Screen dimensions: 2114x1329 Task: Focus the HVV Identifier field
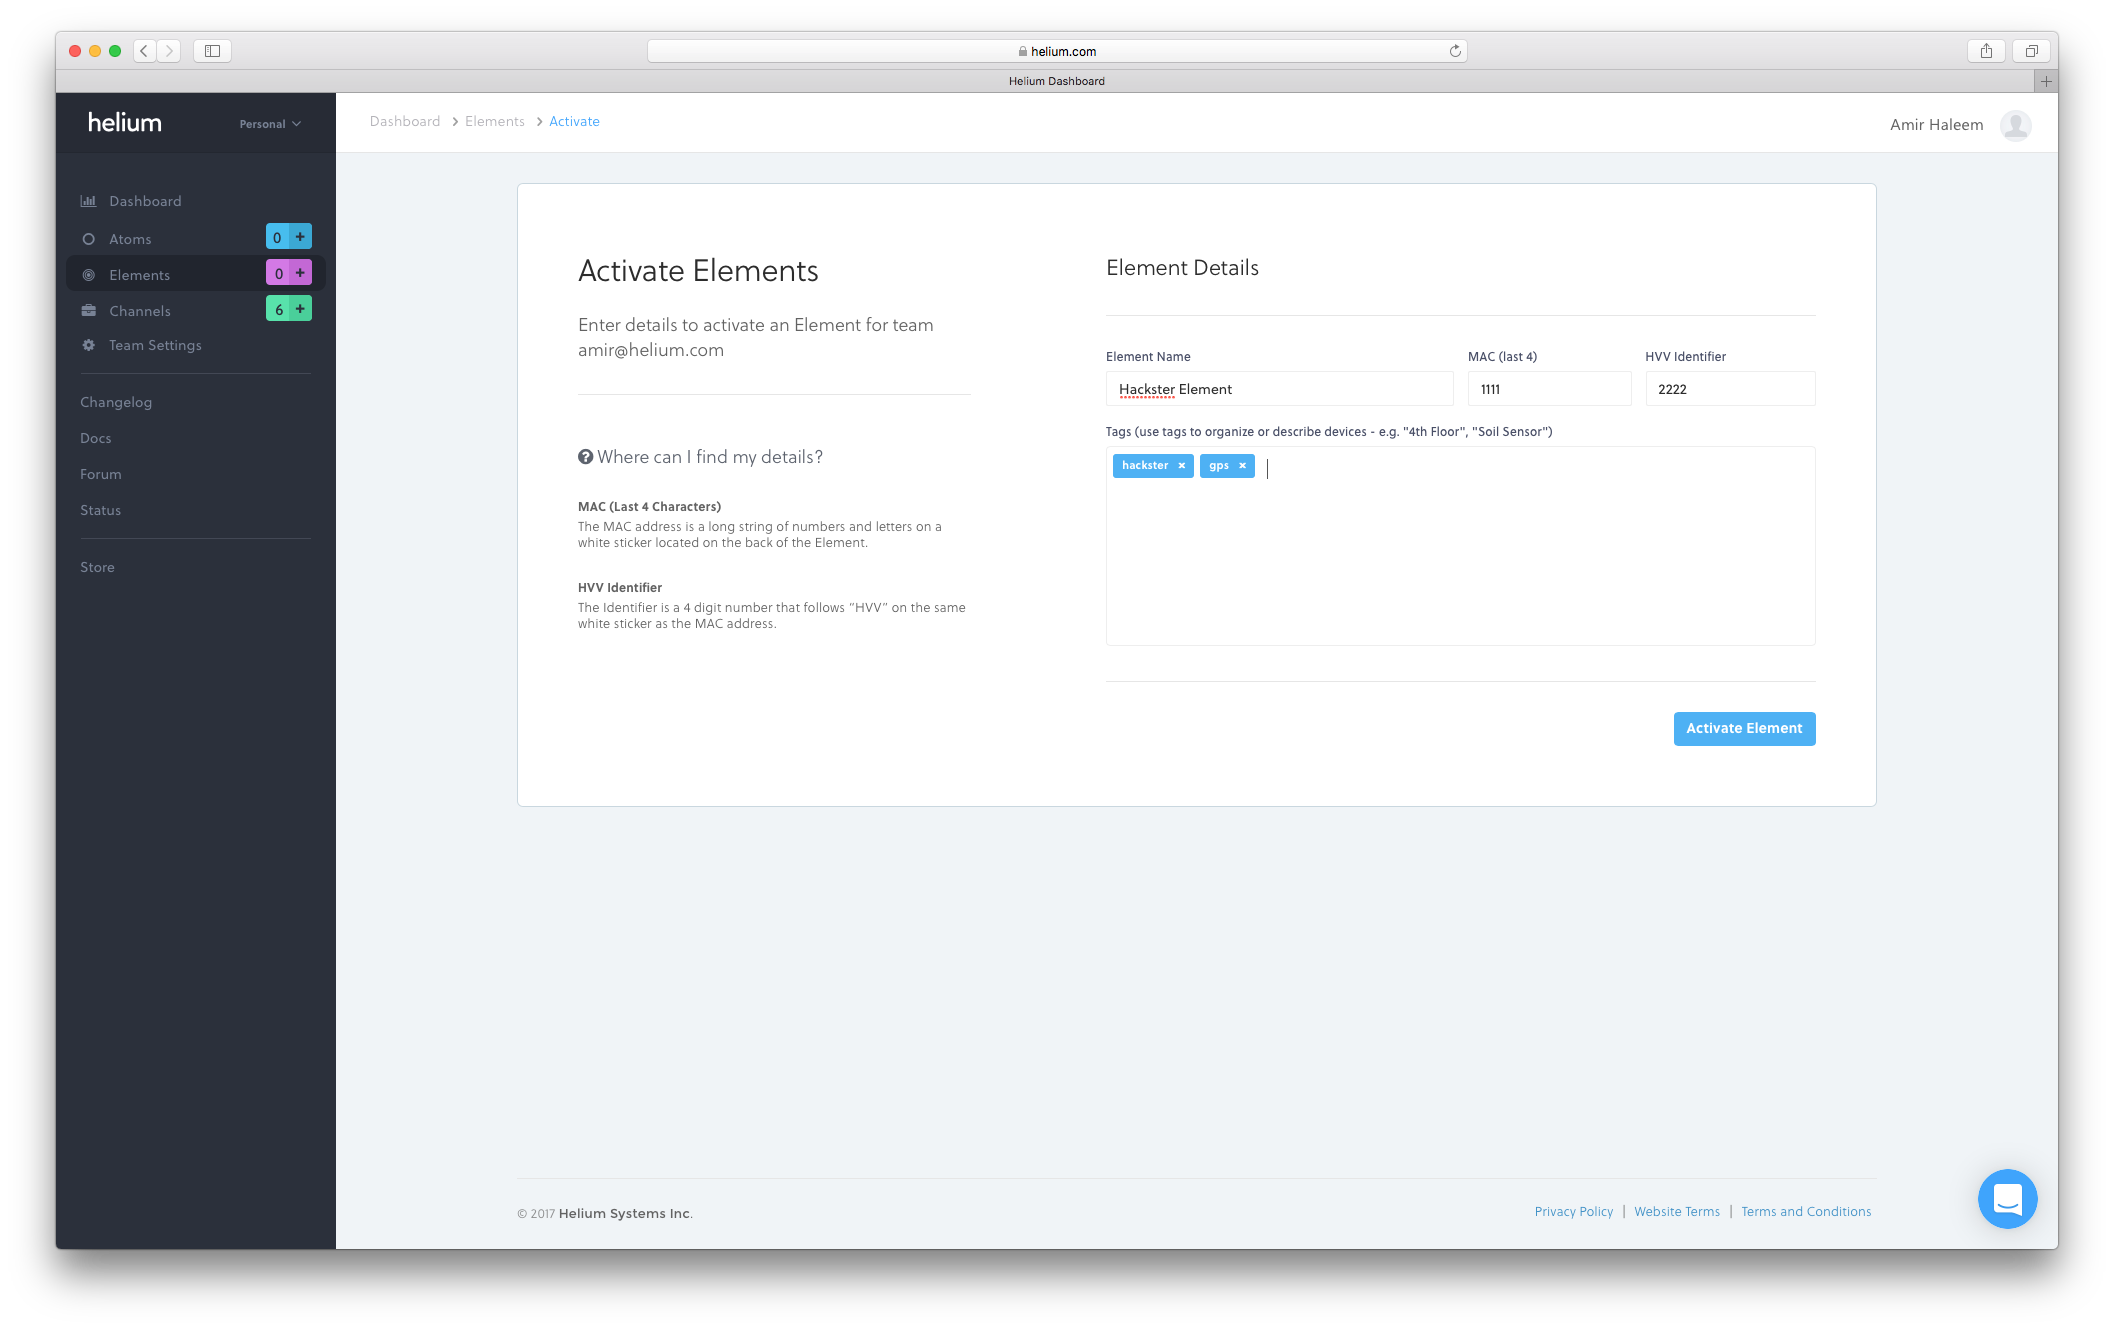pyautogui.click(x=1730, y=389)
